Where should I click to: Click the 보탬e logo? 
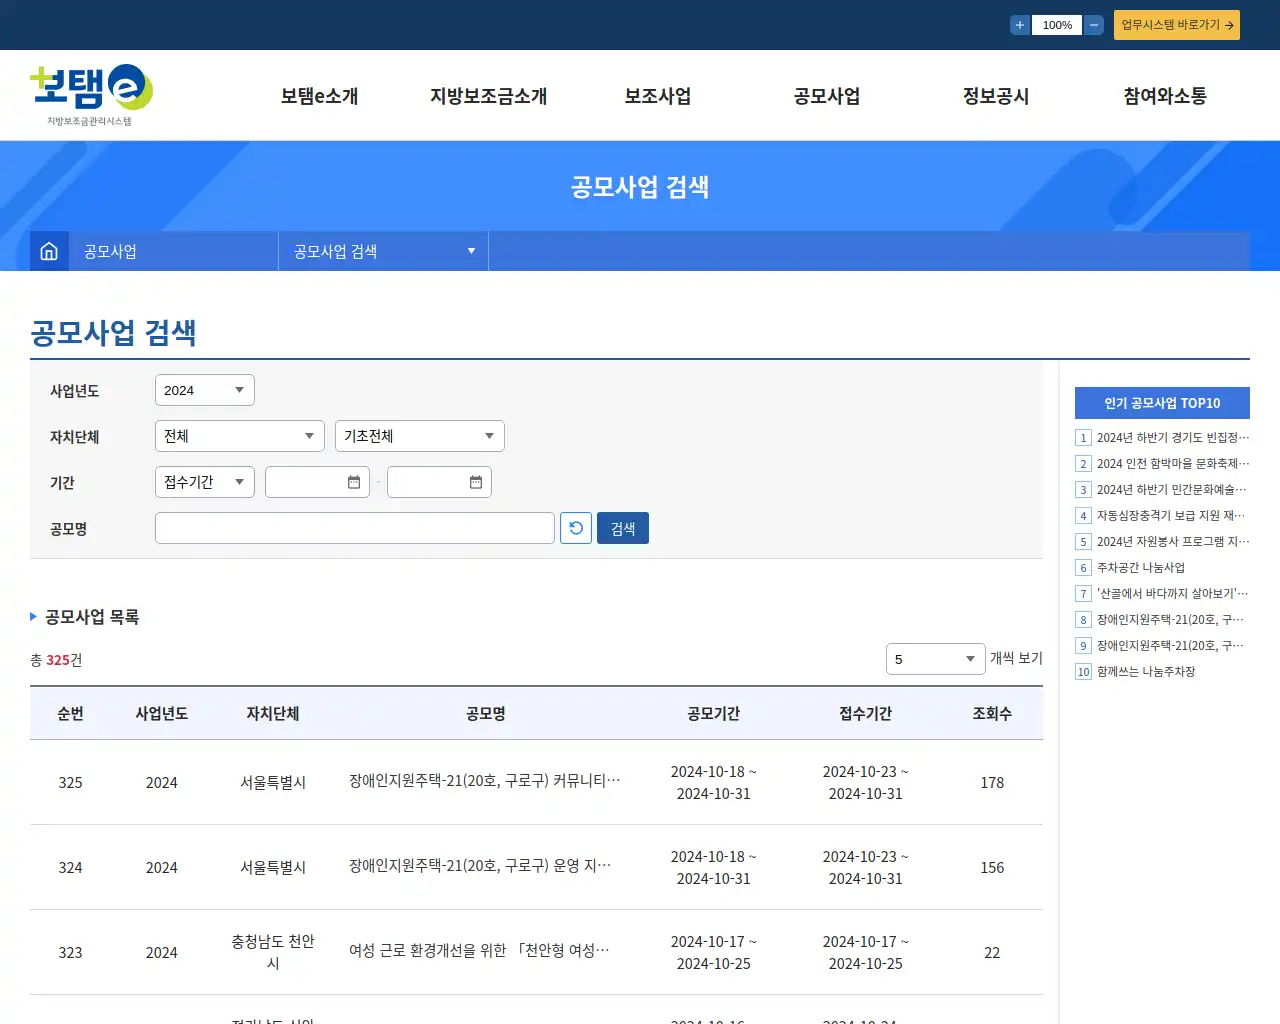pos(91,95)
